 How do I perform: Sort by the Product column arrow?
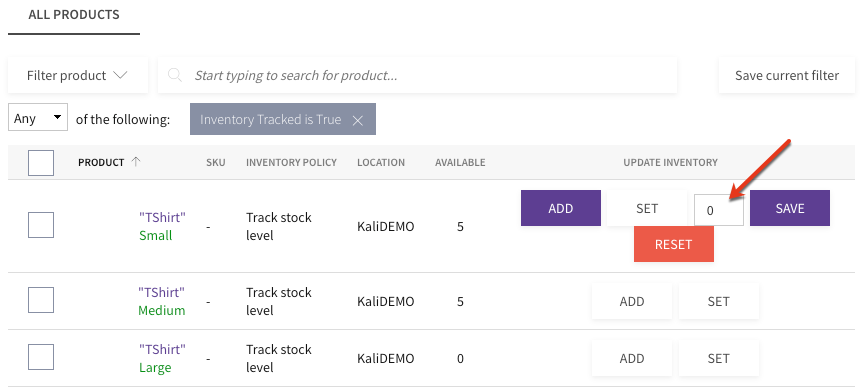[x=136, y=162]
